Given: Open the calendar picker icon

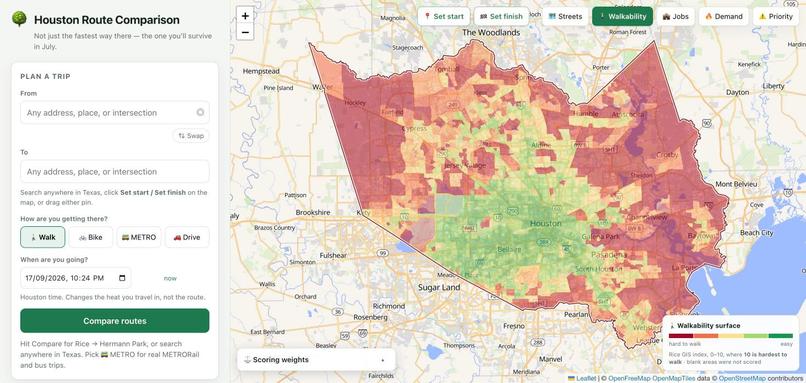Looking at the screenshot, I should click(x=122, y=278).
